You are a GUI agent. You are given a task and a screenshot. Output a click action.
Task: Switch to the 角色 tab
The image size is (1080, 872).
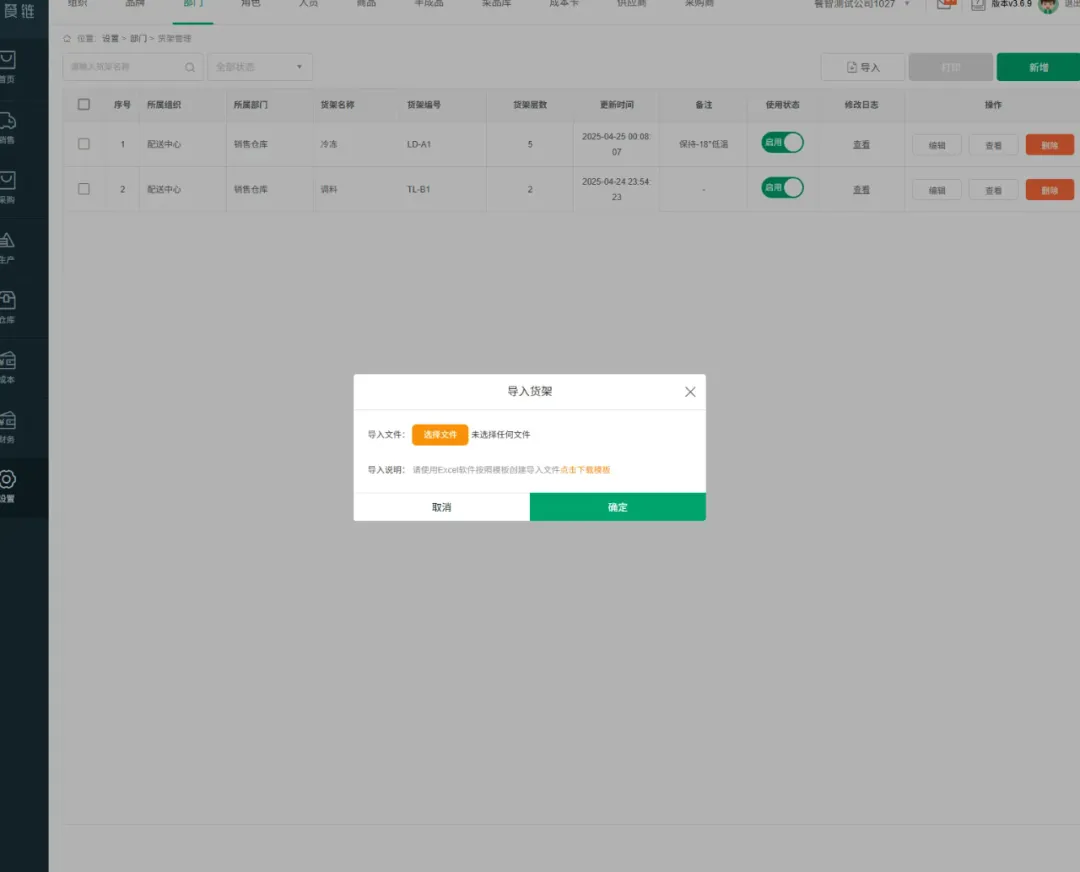point(250,5)
